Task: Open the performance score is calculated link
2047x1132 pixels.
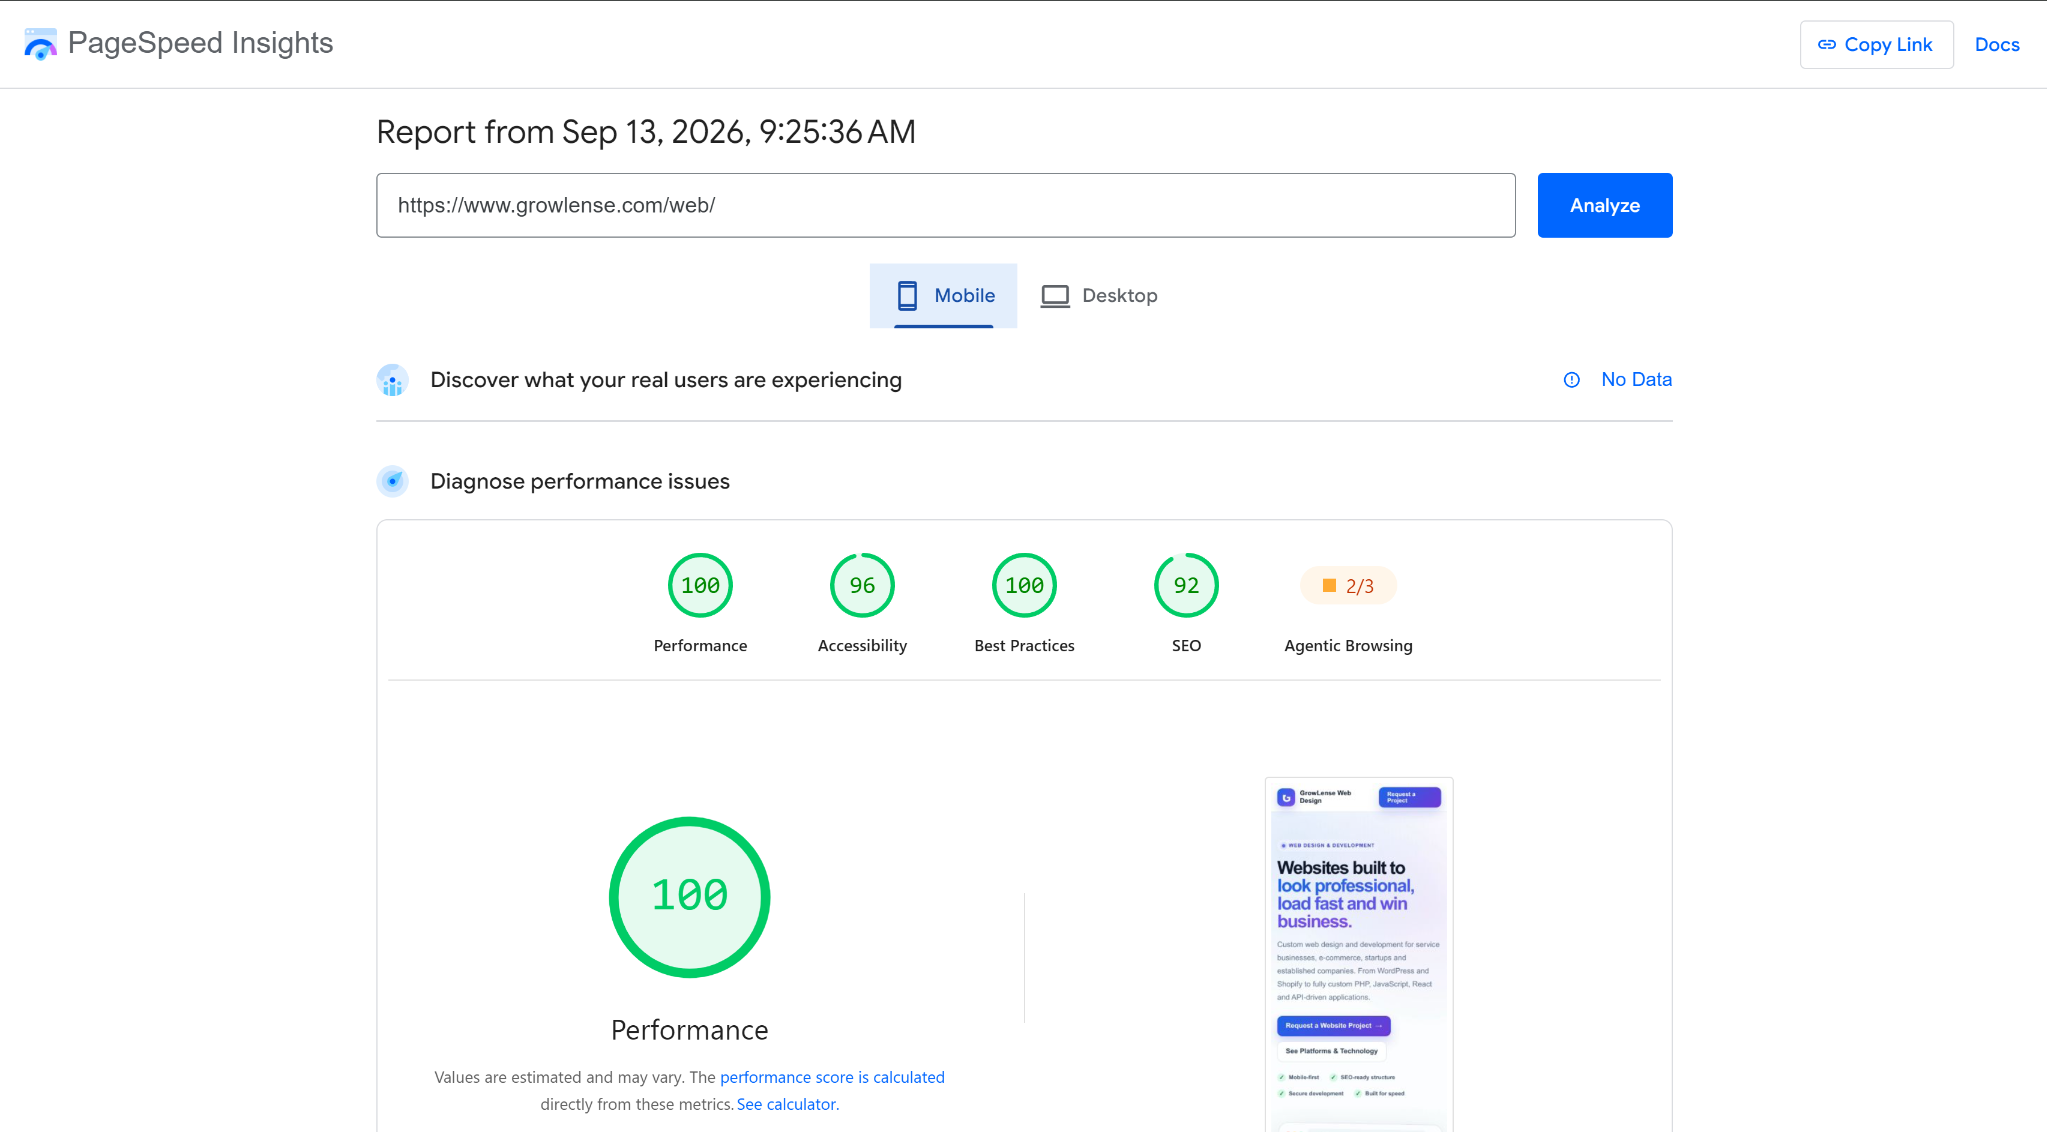Action: (832, 1077)
